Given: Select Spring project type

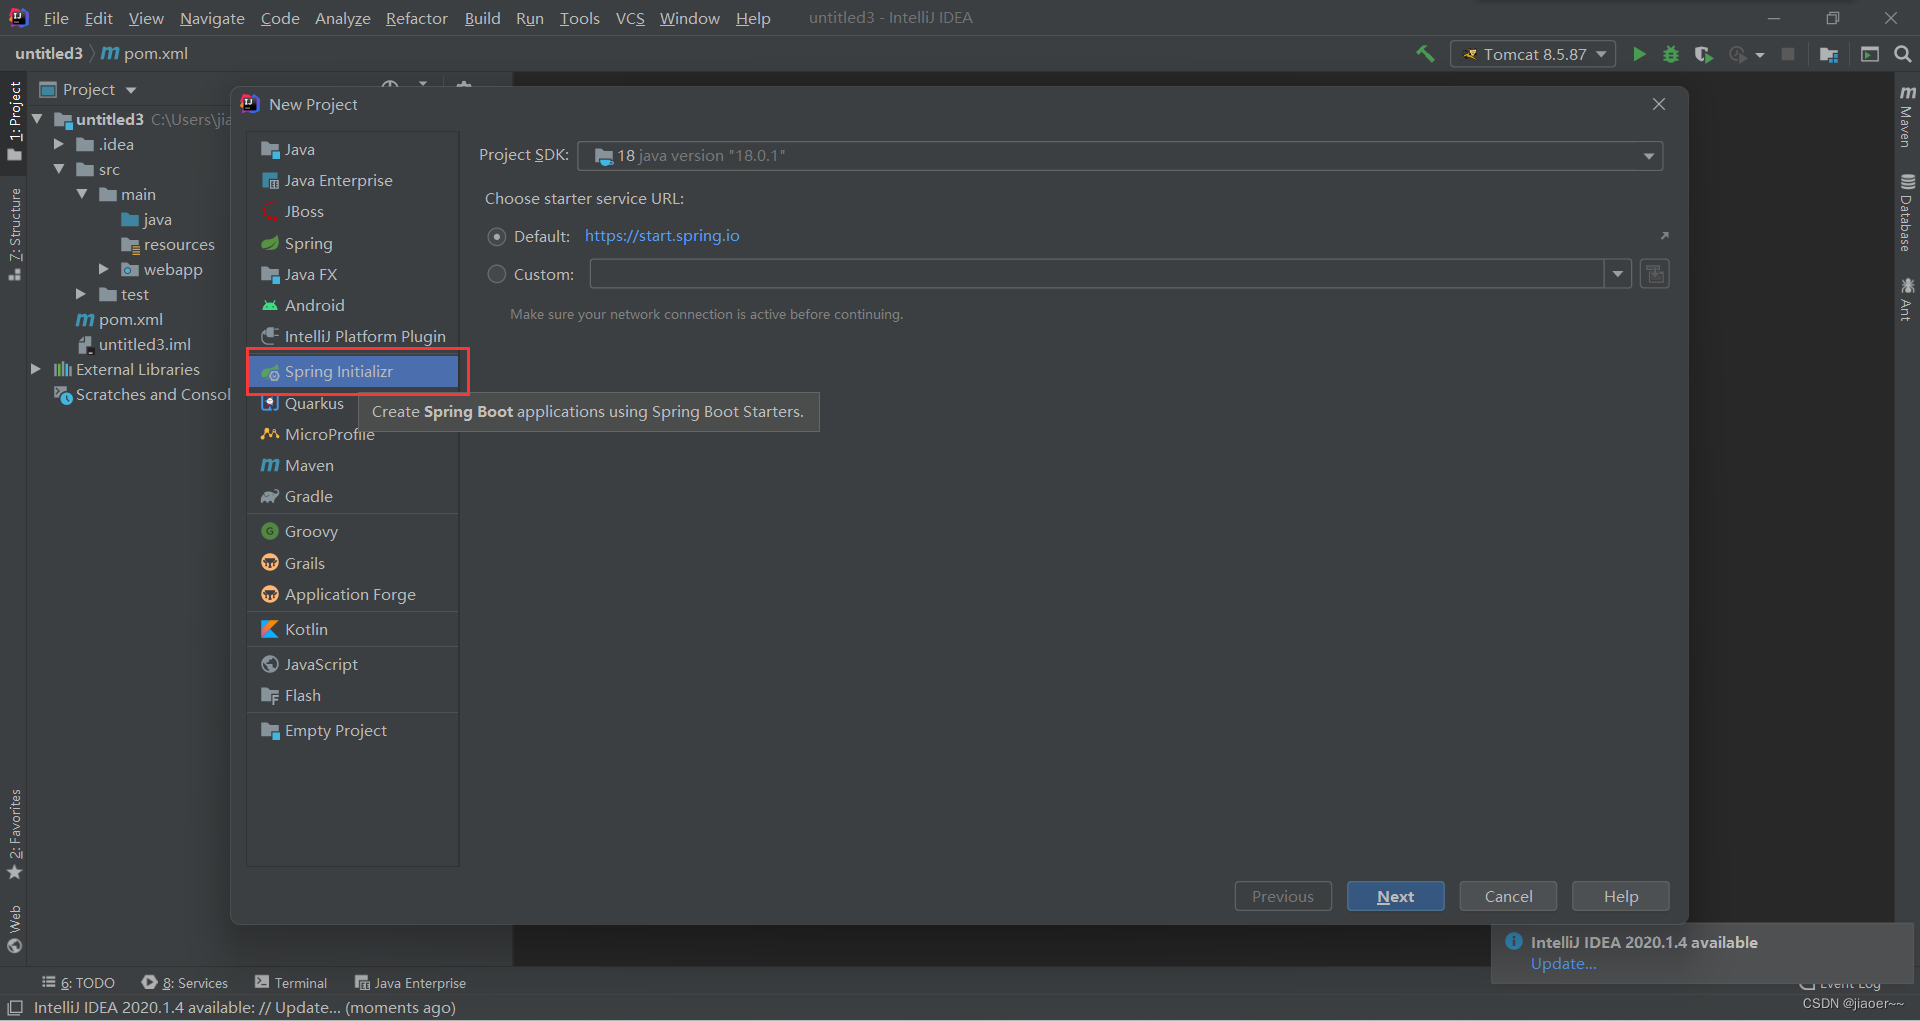Looking at the screenshot, I should click(353, 243).
